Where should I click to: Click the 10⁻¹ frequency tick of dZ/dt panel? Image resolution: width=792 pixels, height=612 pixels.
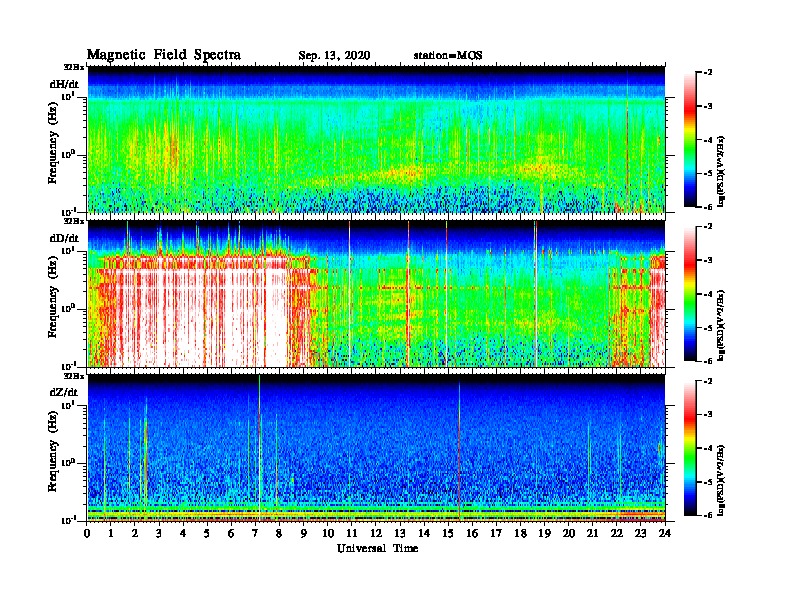(x=68, y=520)
